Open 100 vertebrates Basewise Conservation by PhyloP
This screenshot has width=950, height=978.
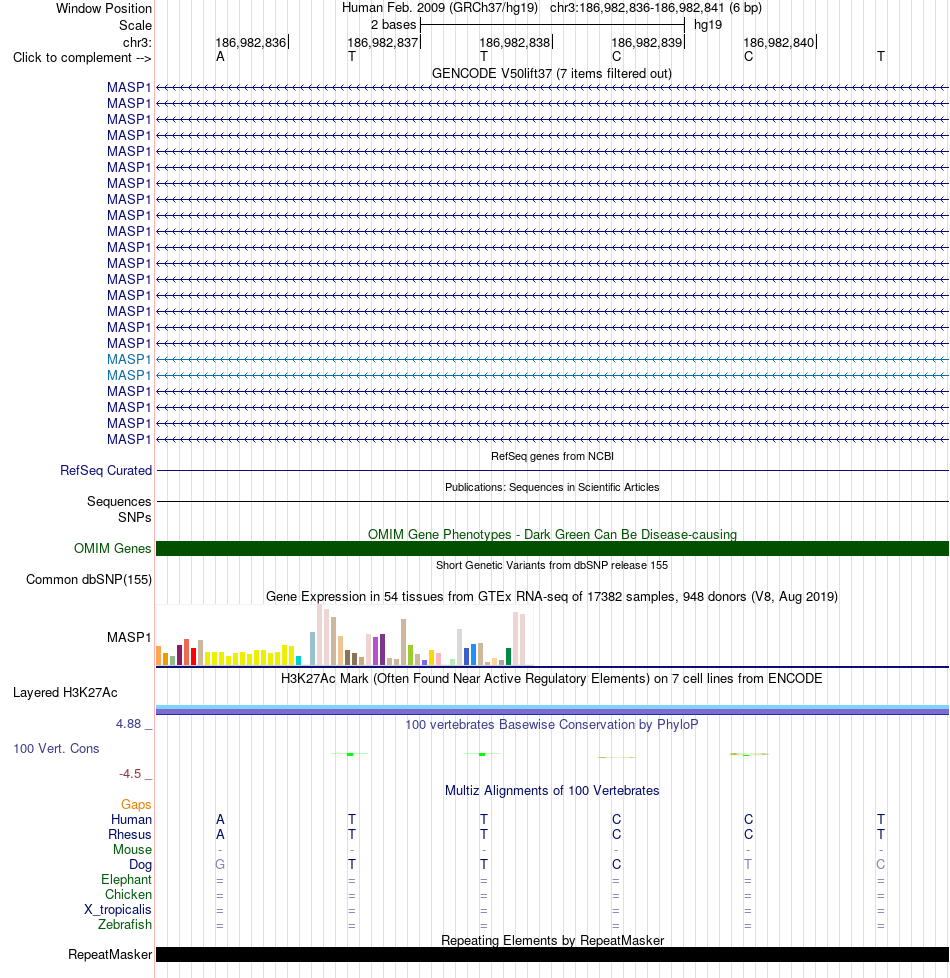pos(552,725)
